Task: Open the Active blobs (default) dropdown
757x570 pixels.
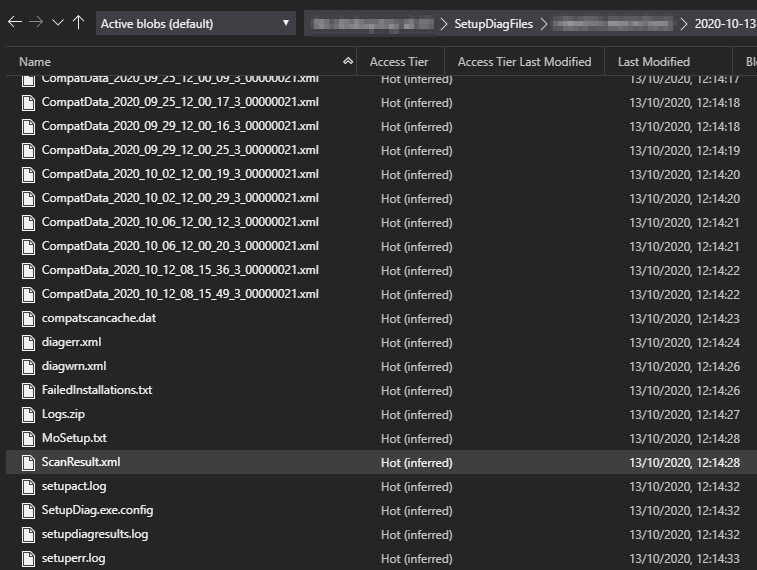Action: tap(196, 23)
